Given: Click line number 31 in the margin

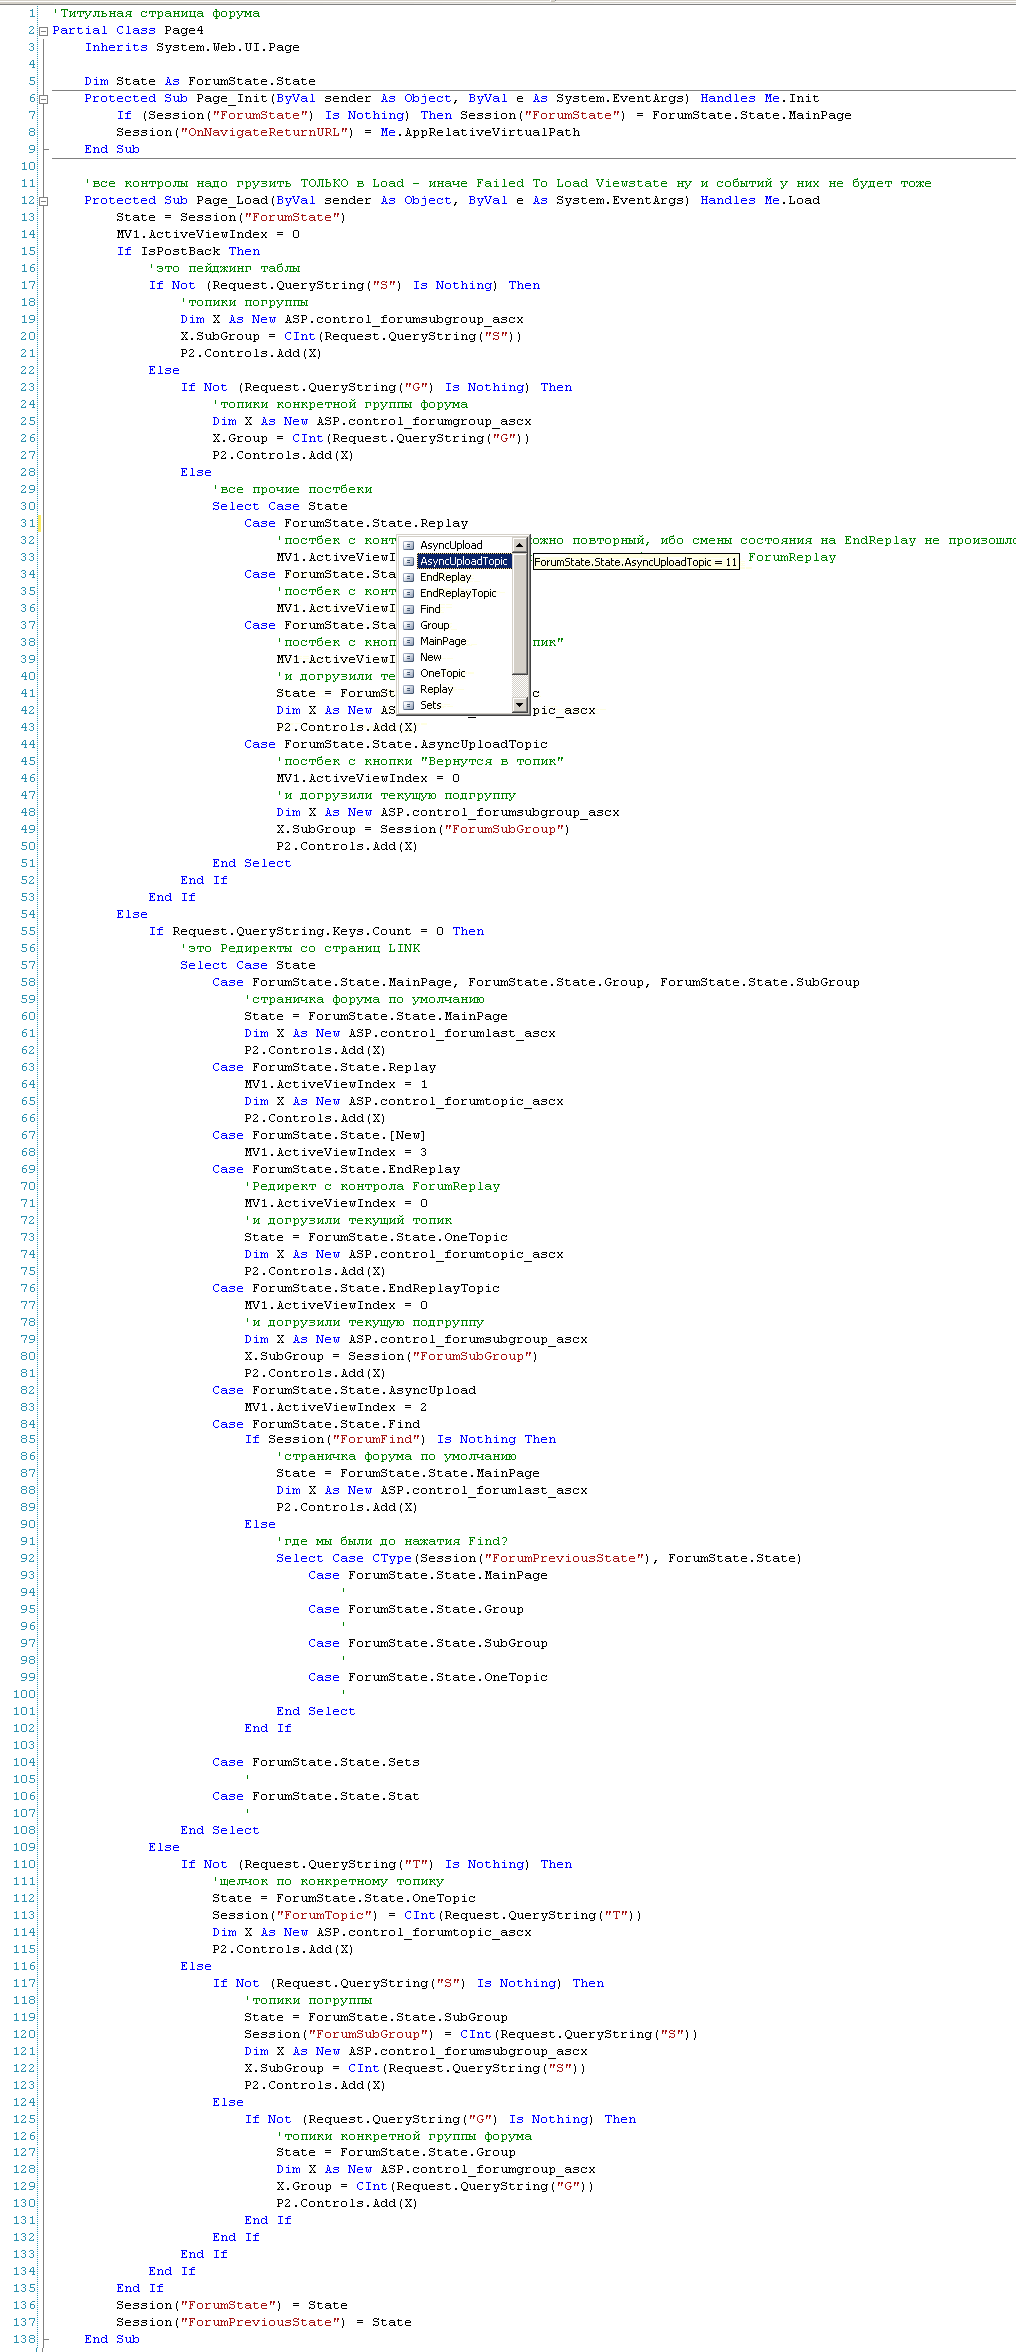Looking at the screenshot, I should [27, 523].
